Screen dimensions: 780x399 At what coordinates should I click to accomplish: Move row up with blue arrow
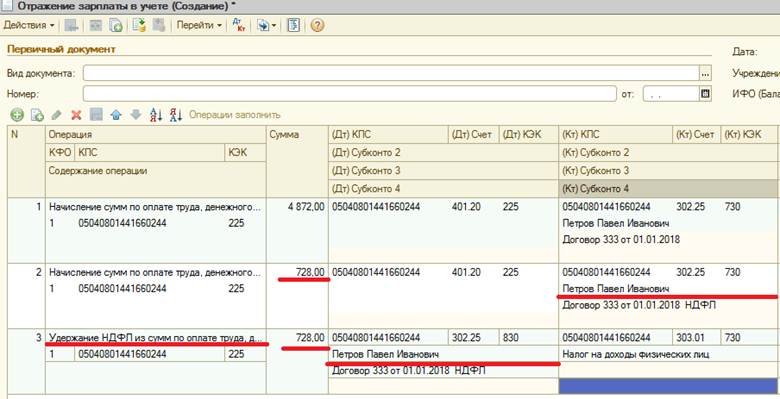click(x=116, y=115)
